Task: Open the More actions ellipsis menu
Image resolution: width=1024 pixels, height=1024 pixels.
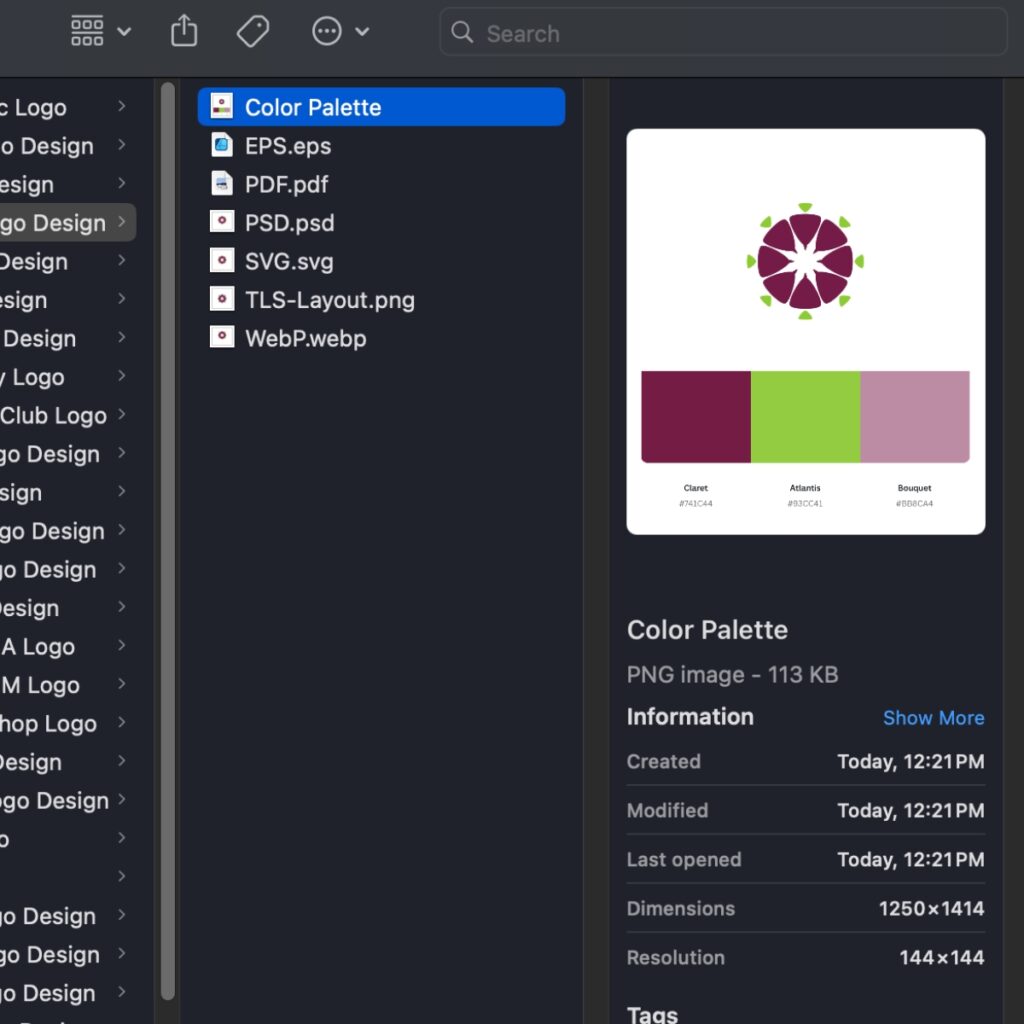Action: pyautogui.click(x=340, y=32)
